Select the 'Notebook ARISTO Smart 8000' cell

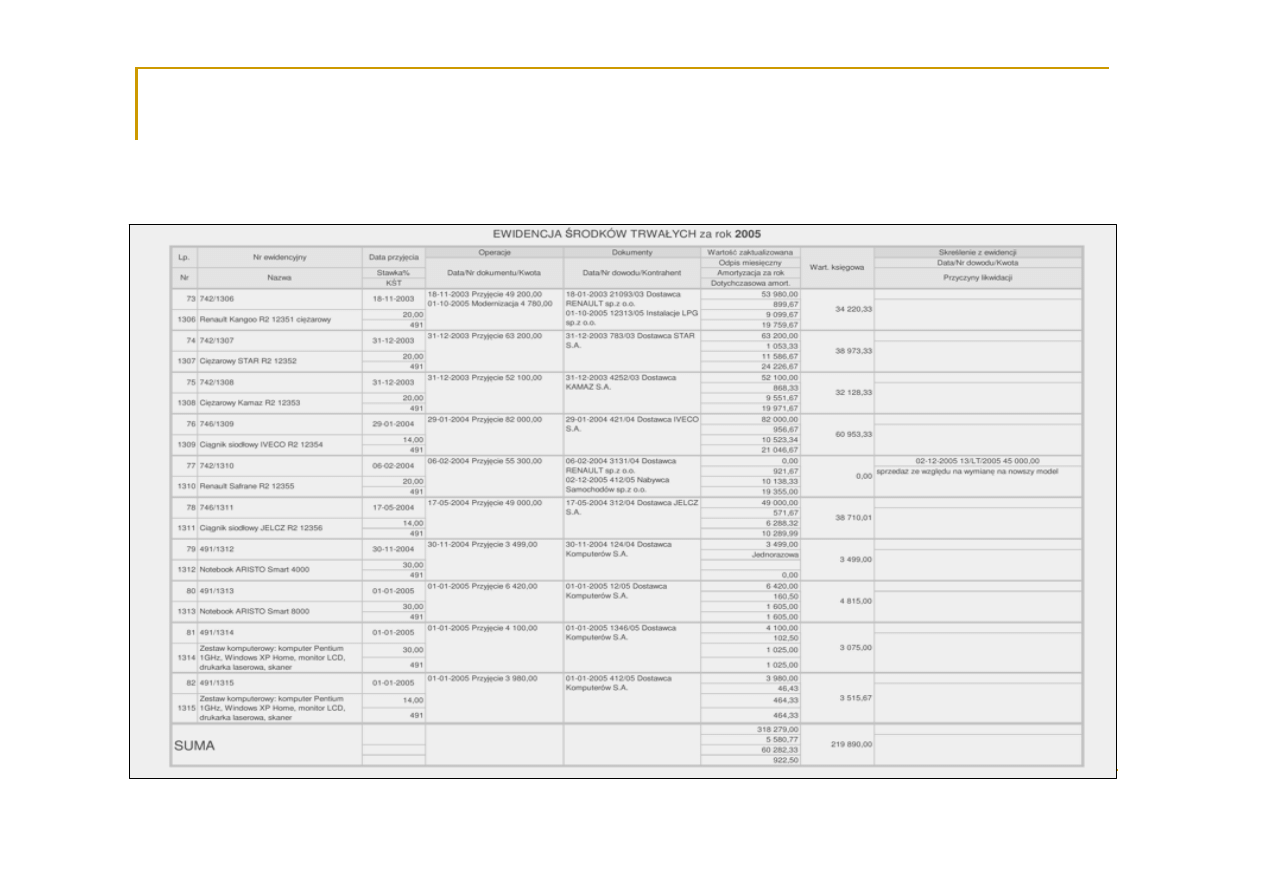point(254,611)
